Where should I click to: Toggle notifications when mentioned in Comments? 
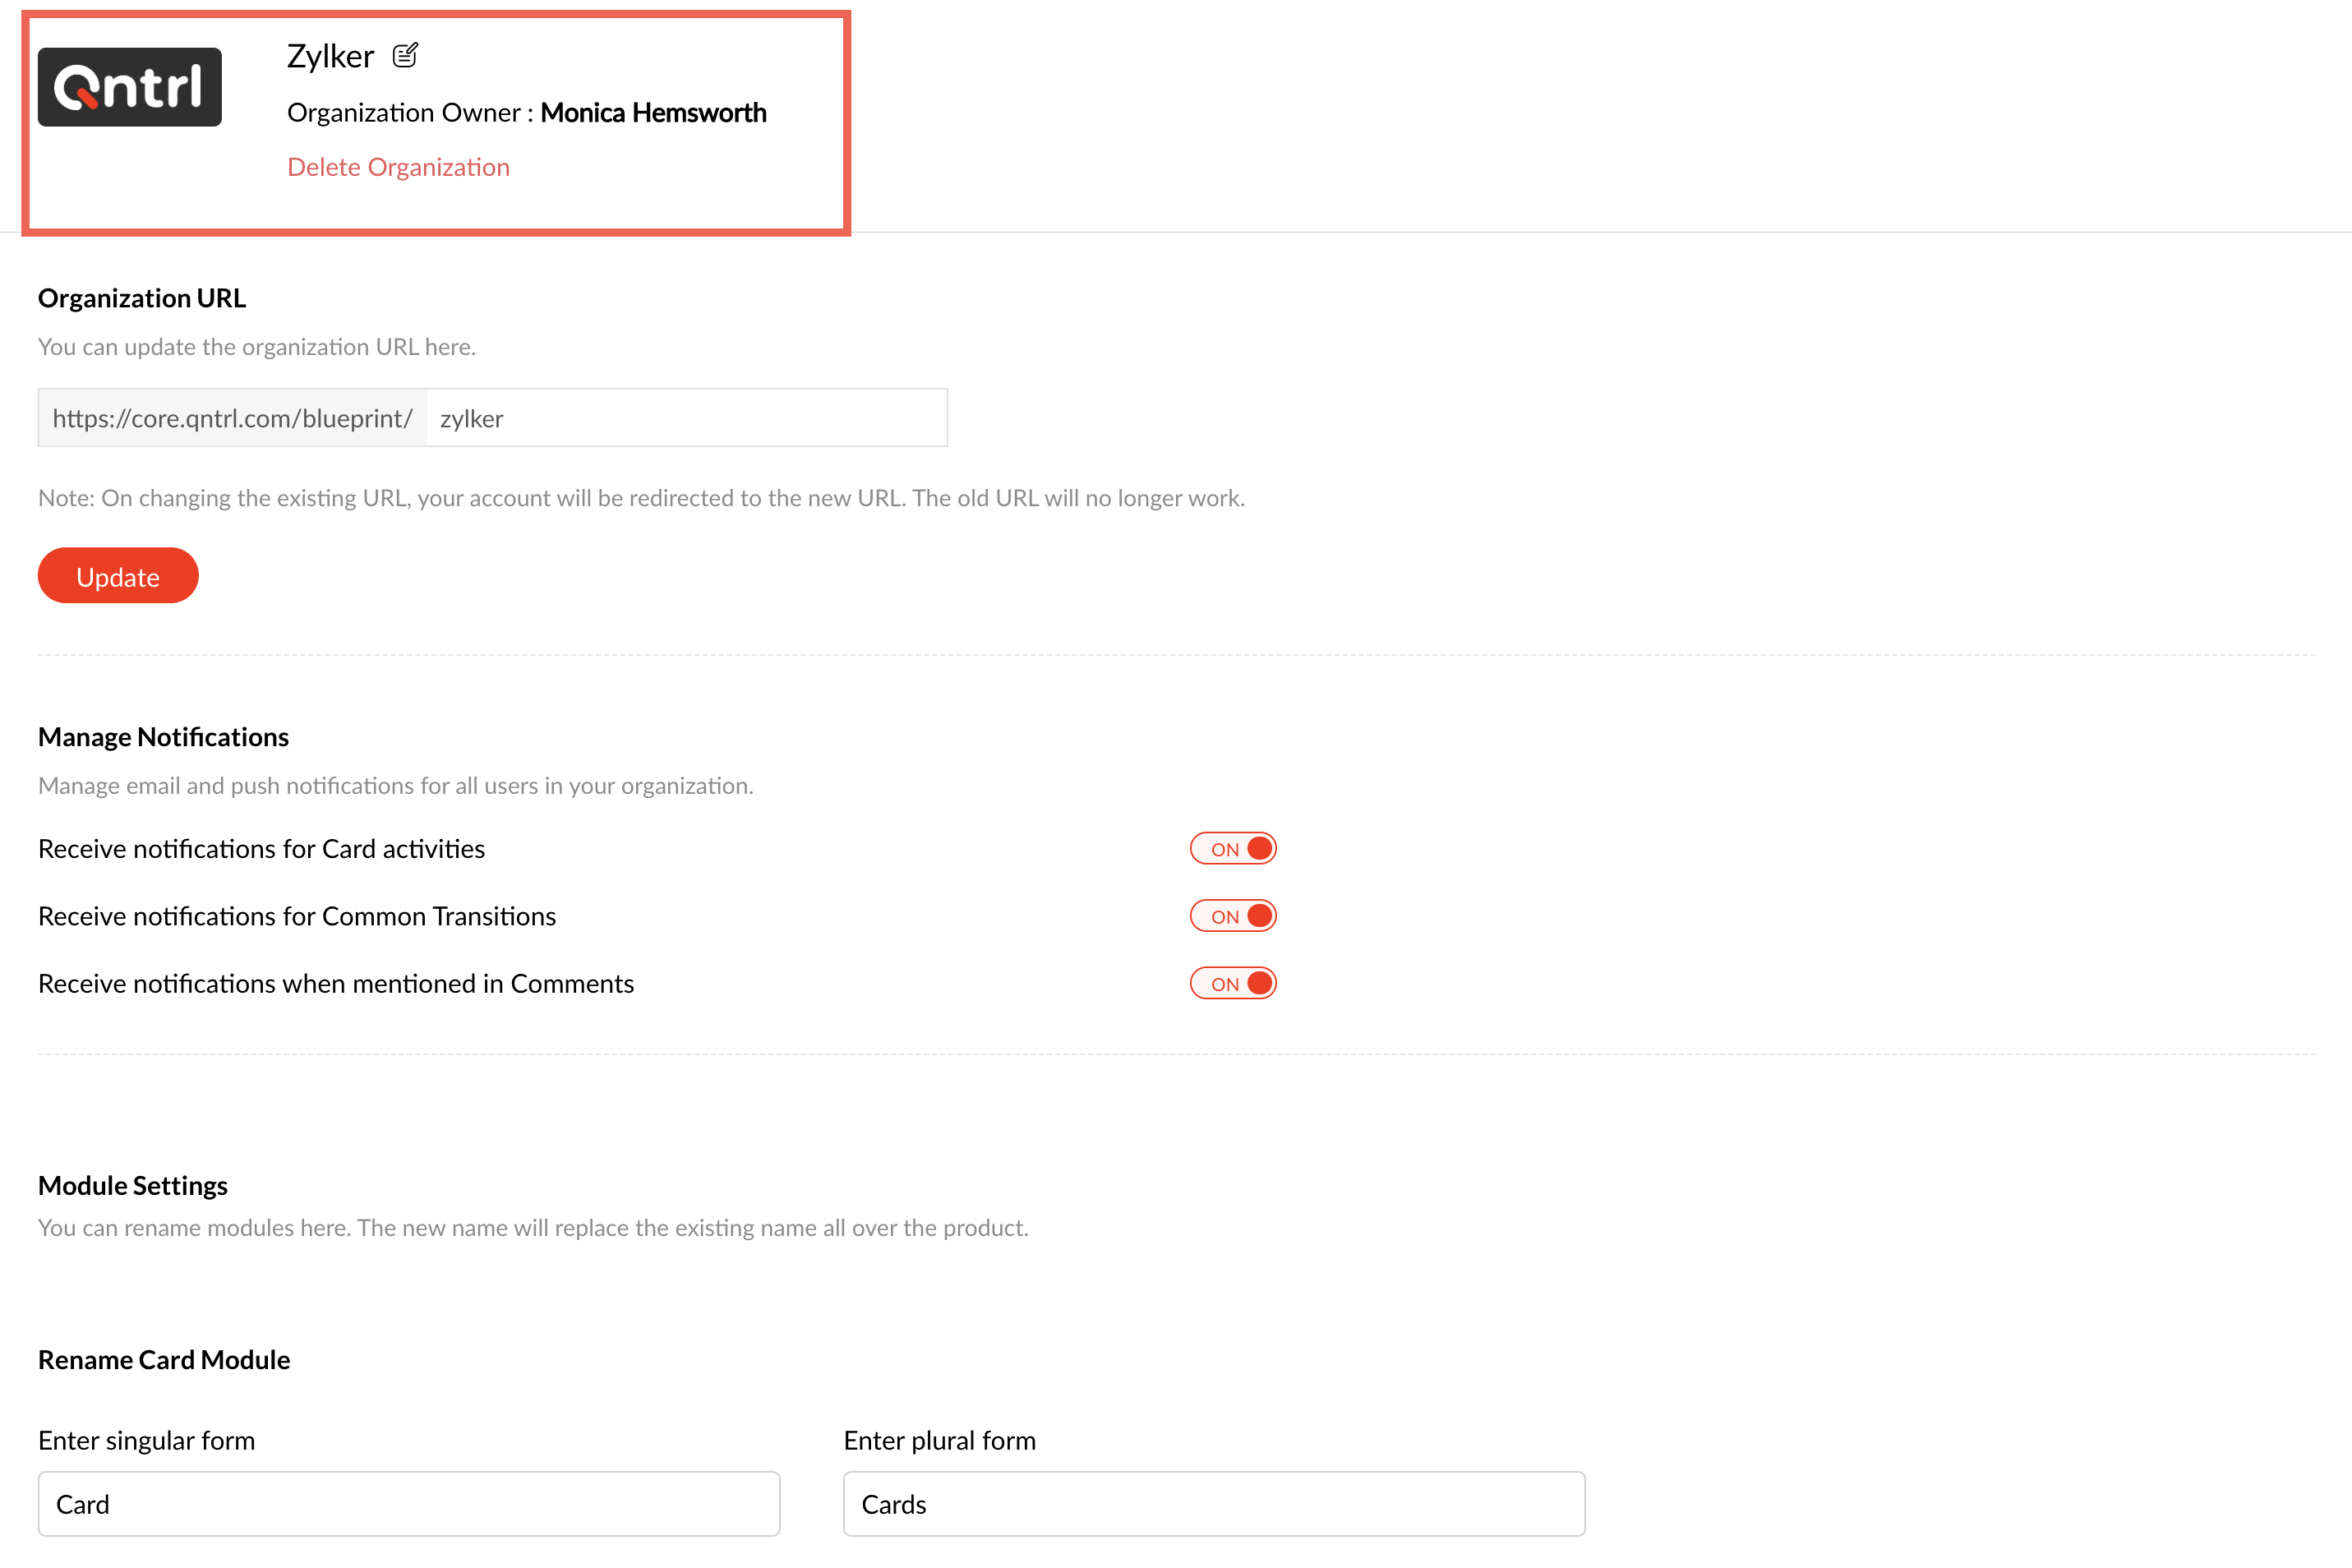coord(1232,983)
